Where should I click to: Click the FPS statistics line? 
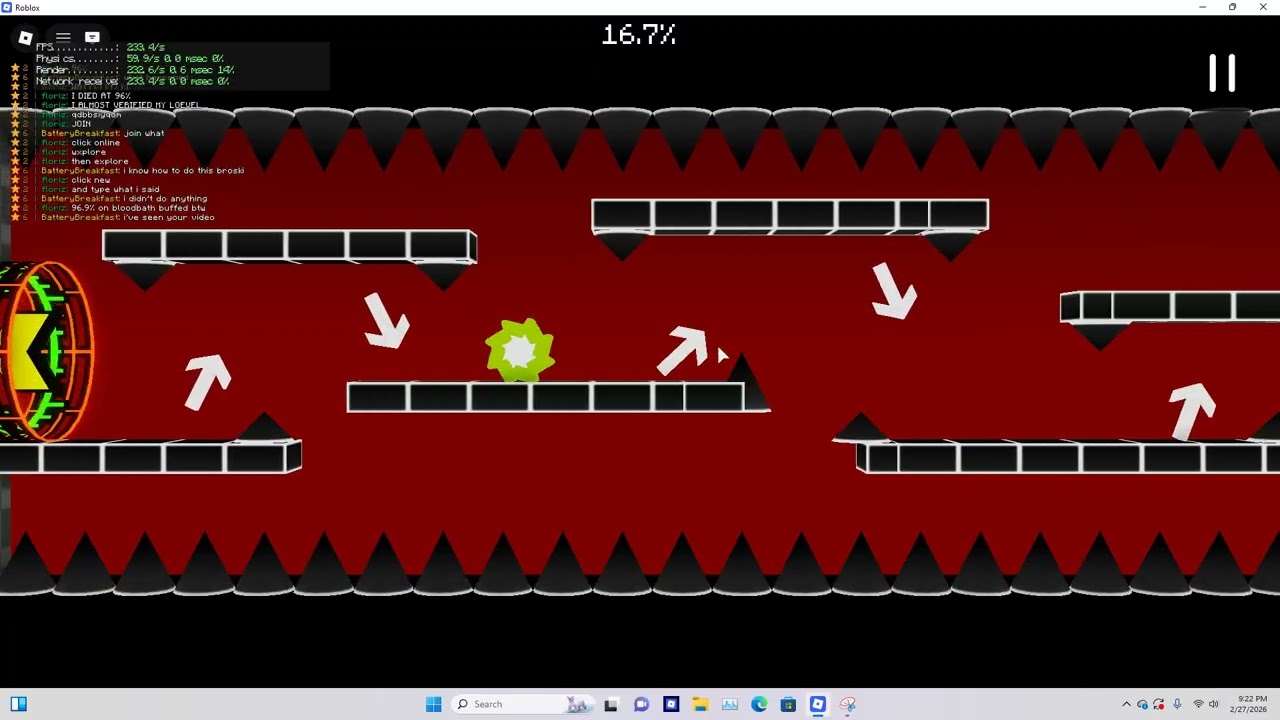point(100,47)
